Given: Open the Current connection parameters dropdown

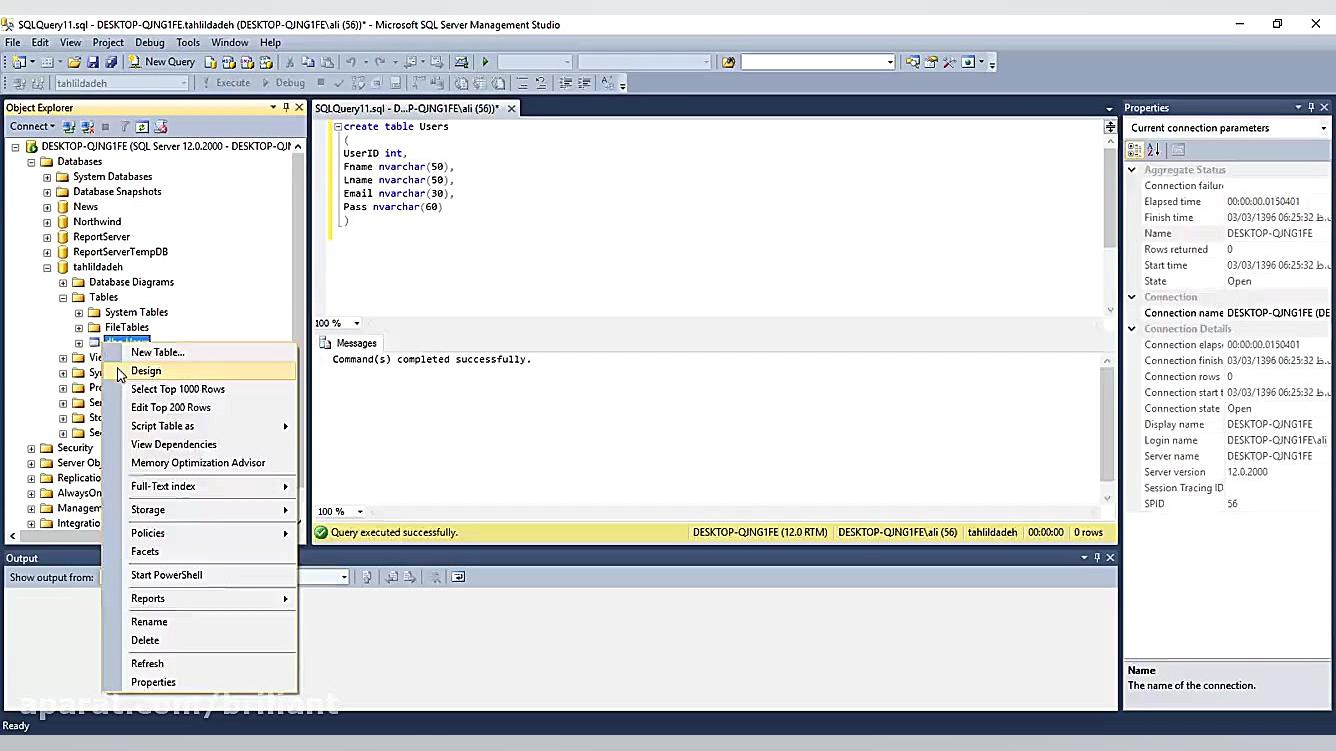Looking at the screenshot, I should (x=1323, y=128).
